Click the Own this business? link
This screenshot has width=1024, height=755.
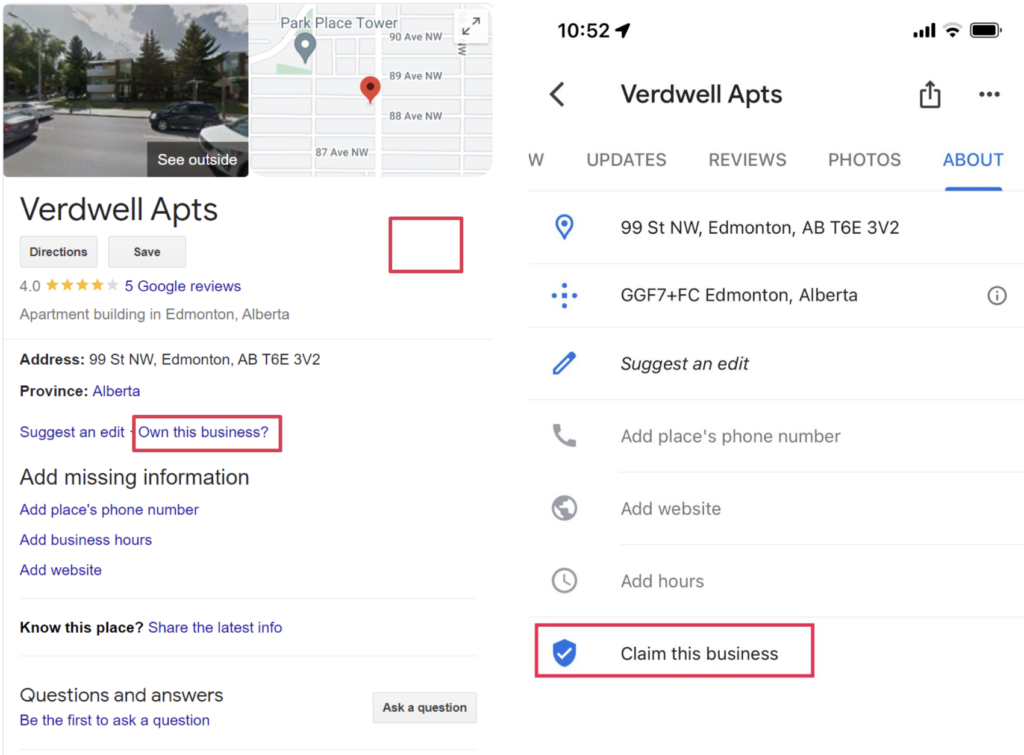coord(204,432)
